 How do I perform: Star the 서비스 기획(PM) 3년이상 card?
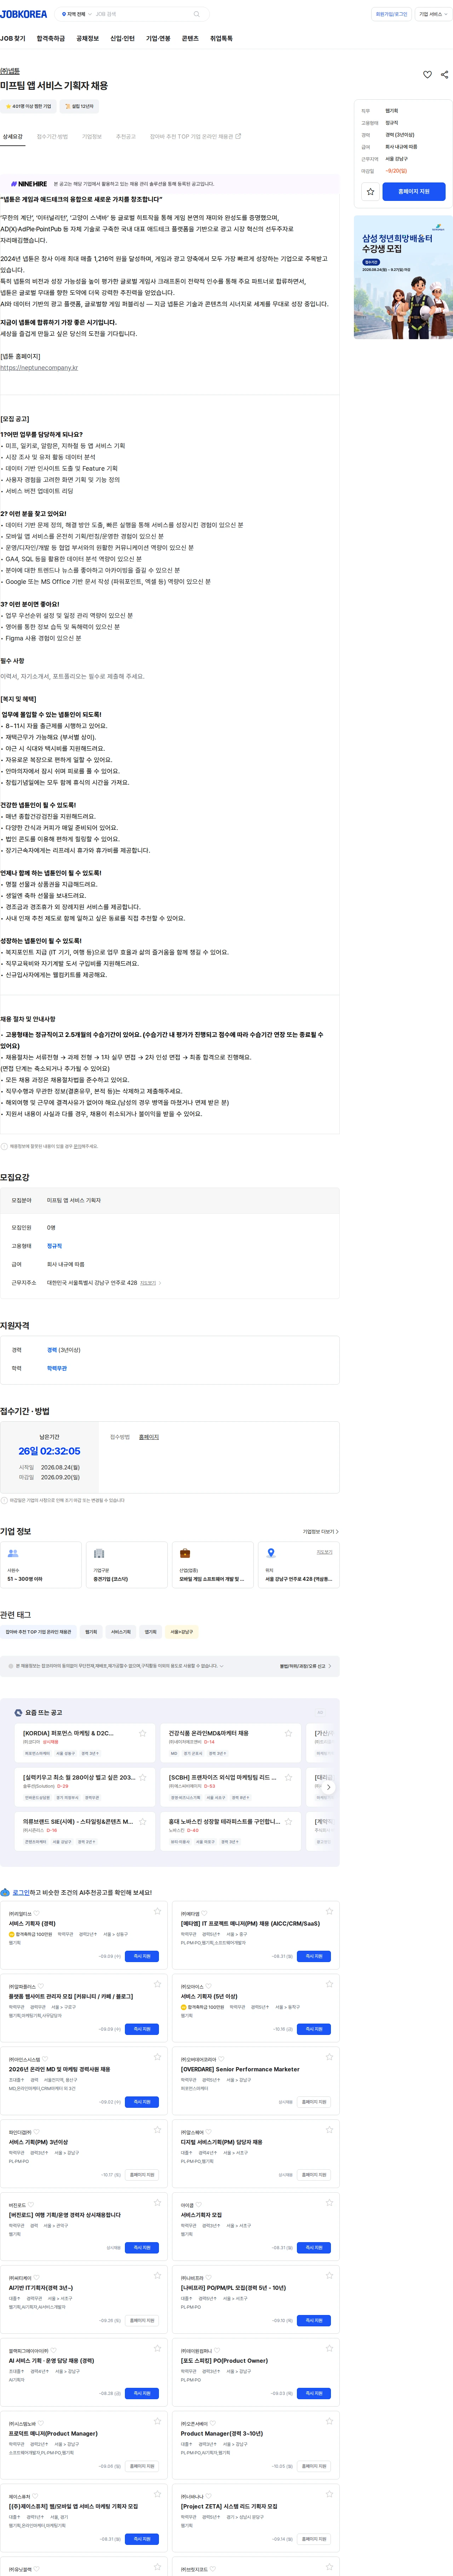157,2130
